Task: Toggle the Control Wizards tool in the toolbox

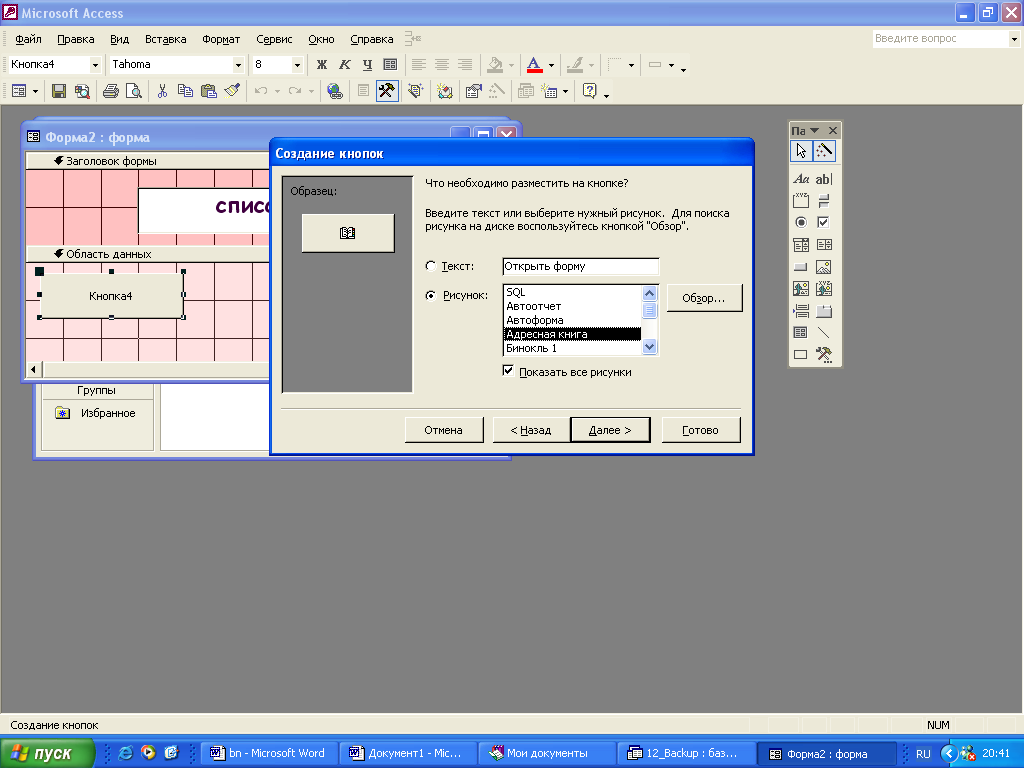Action: tap(824, 151)
